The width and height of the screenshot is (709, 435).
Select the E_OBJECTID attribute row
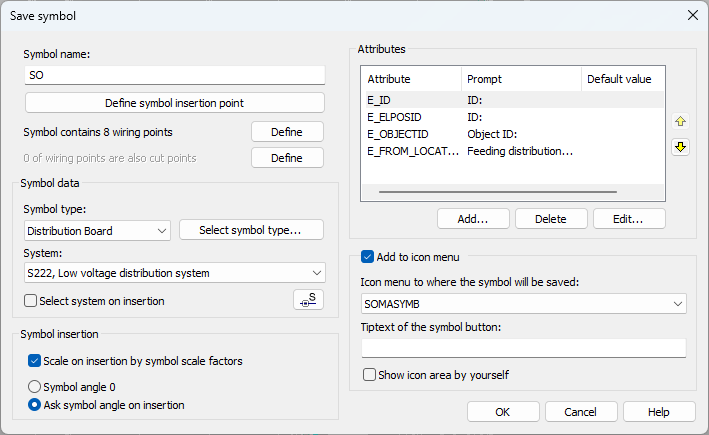513,134
